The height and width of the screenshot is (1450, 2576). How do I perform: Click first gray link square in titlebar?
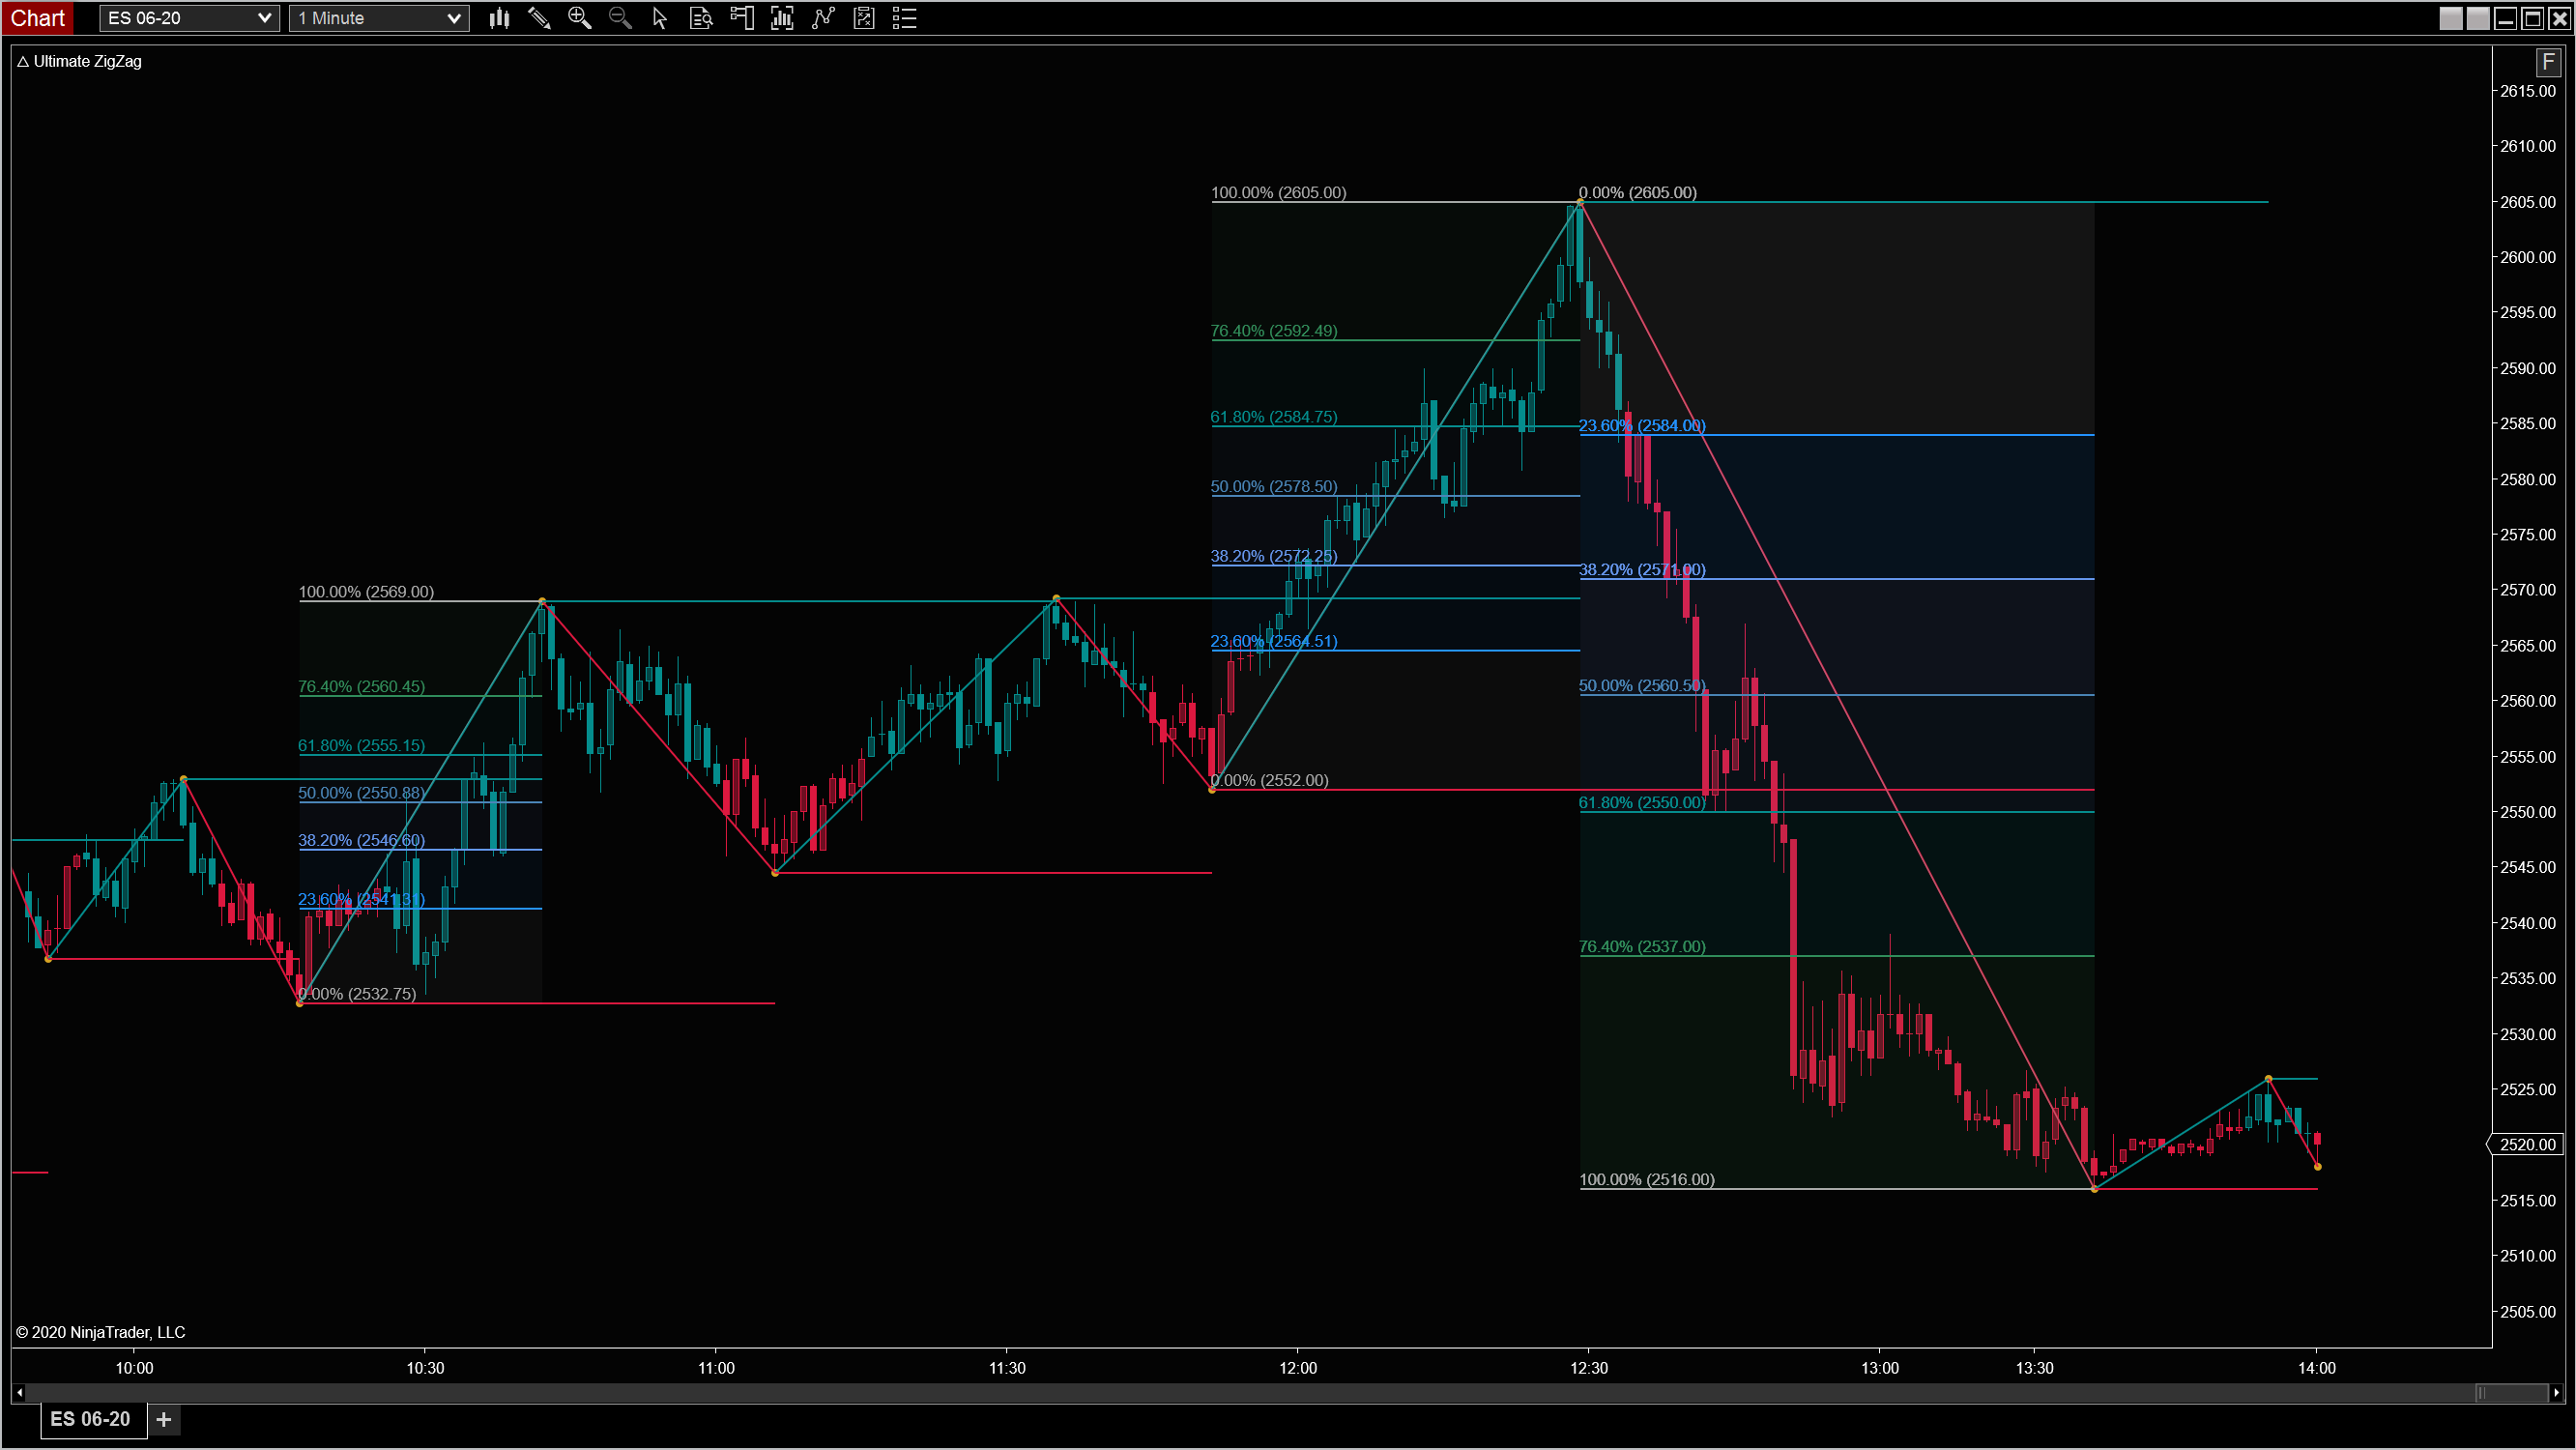pos(2450,18)
